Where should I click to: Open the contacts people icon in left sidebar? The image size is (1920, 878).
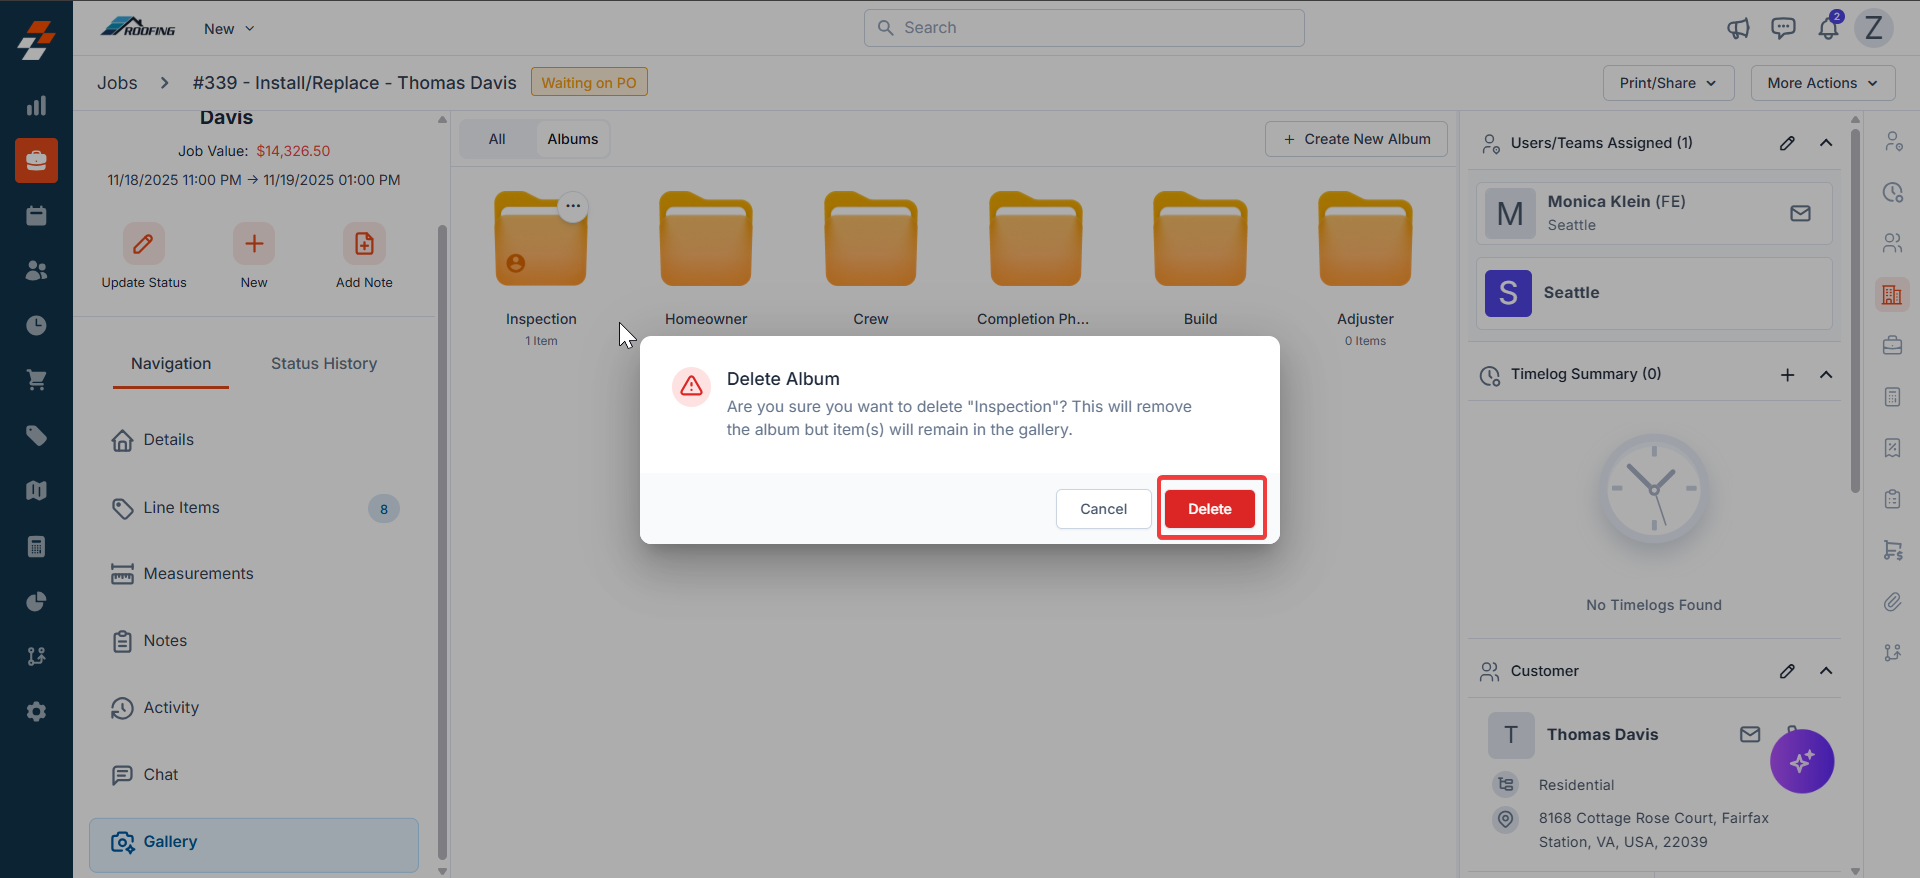36,271
